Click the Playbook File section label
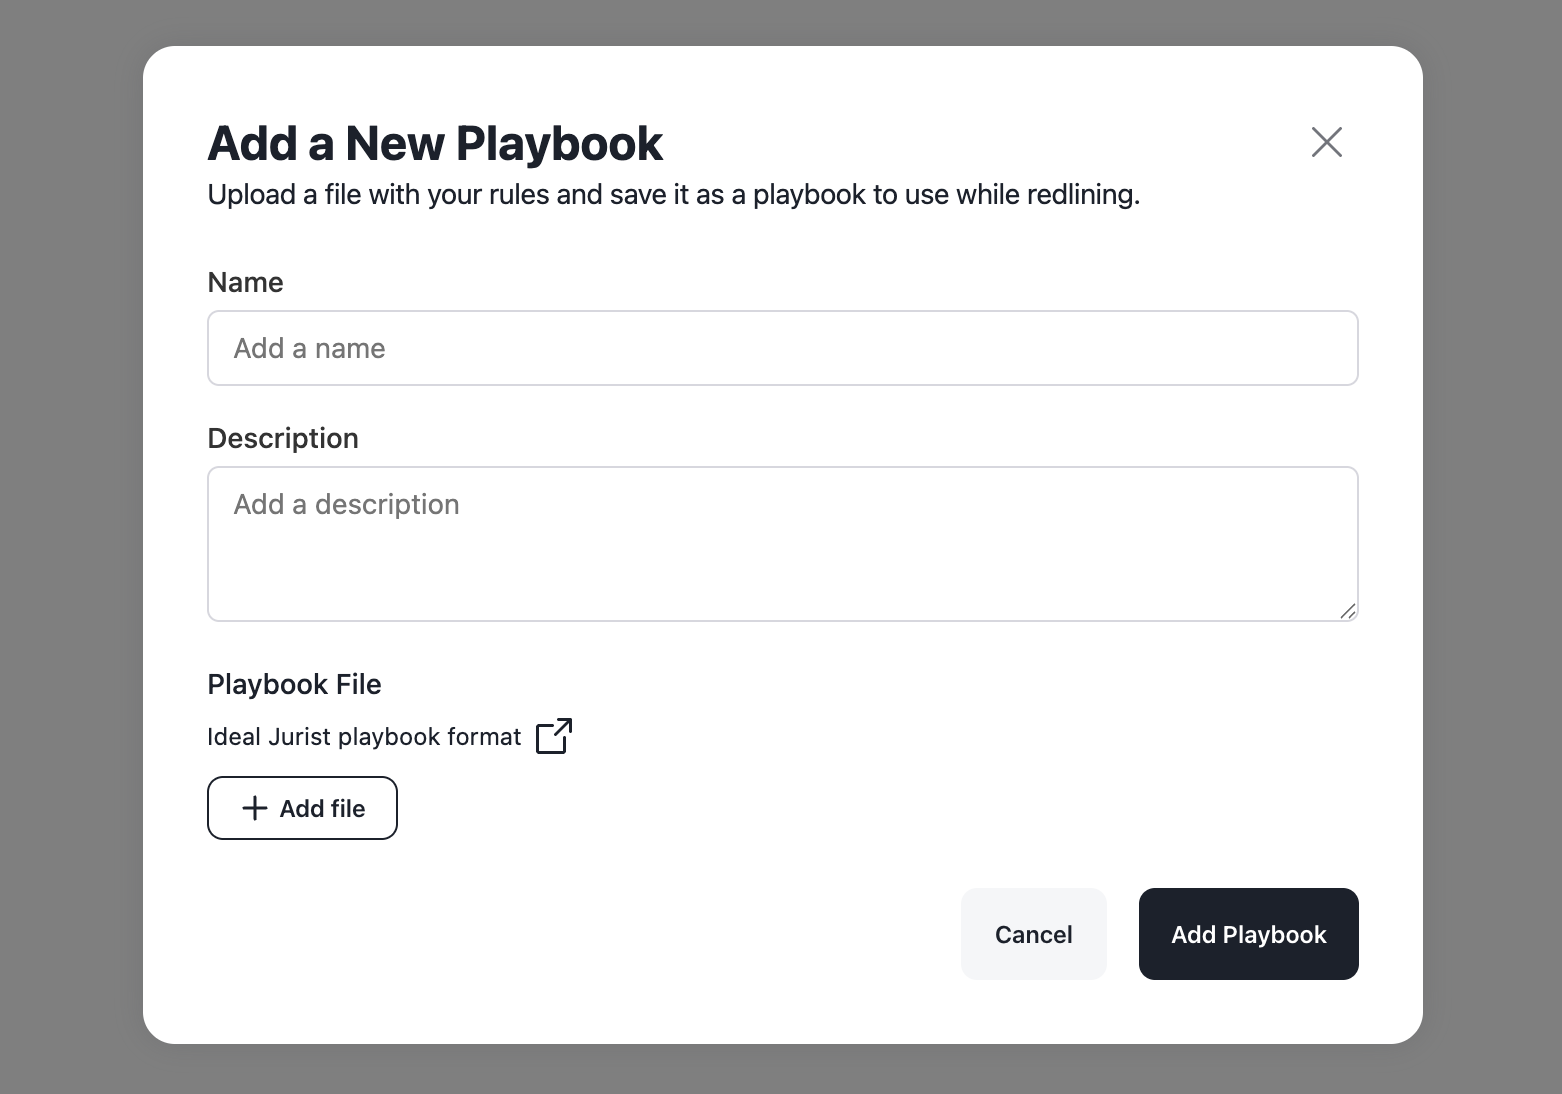This screenshot has width=1562, height=1094. tap(294, 684)
